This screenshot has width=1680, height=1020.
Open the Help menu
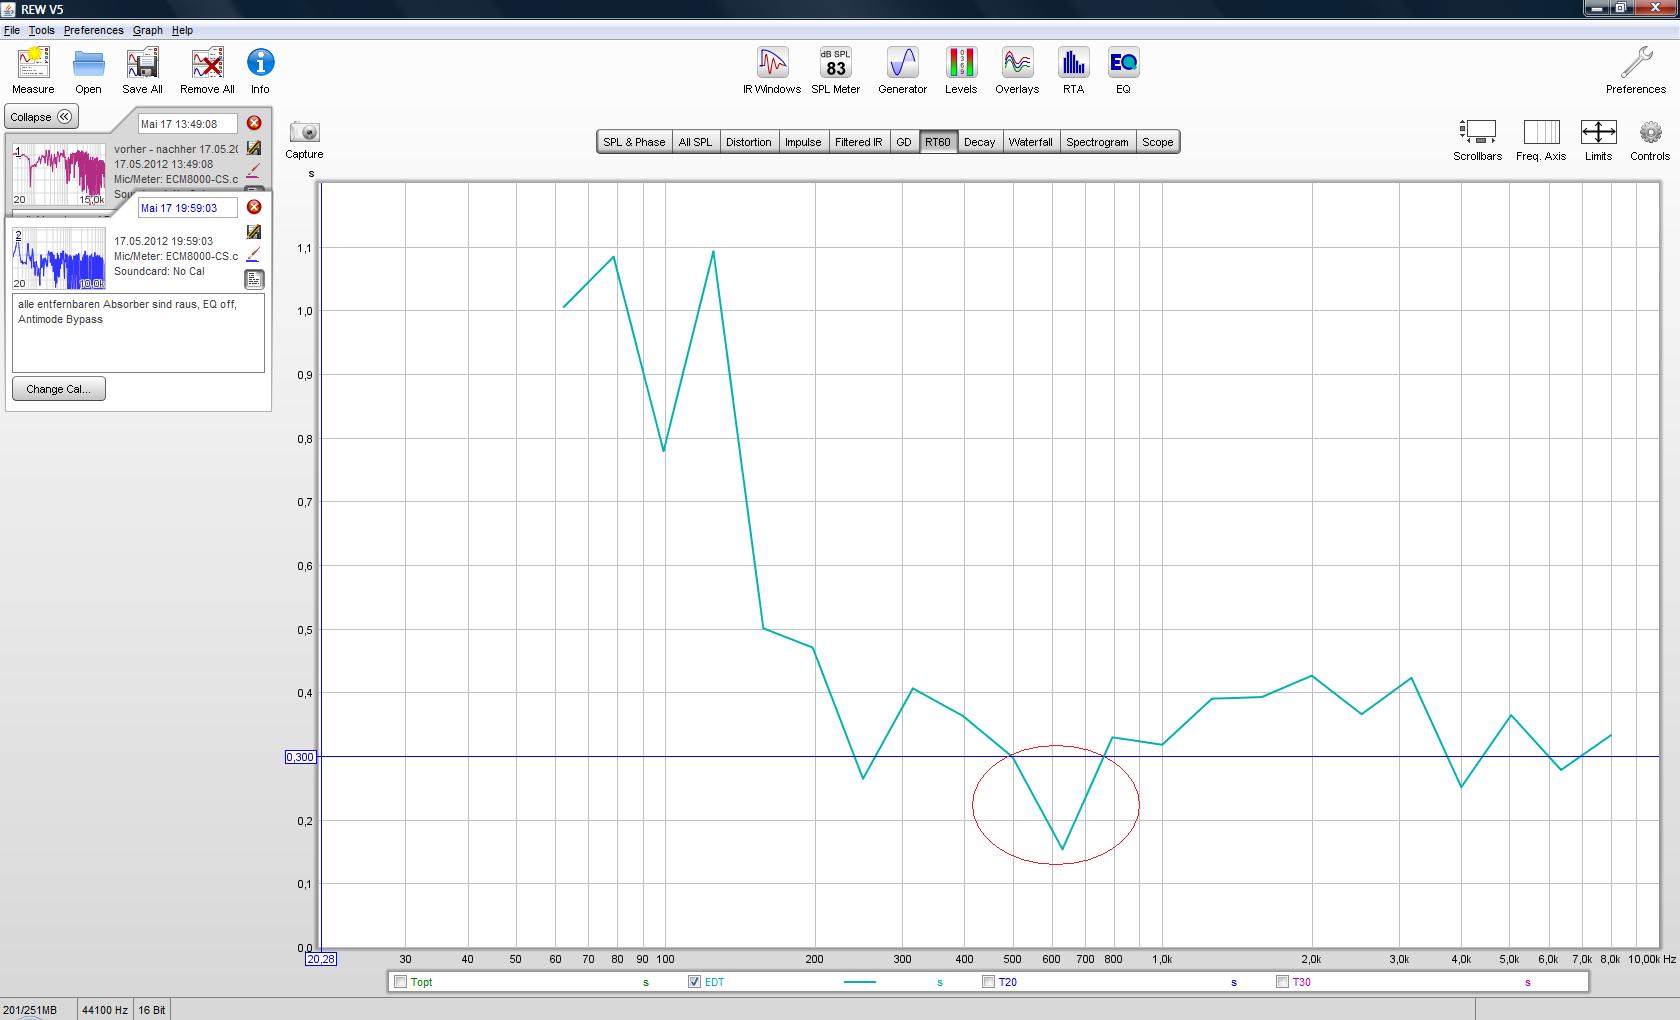coord(182,30)
